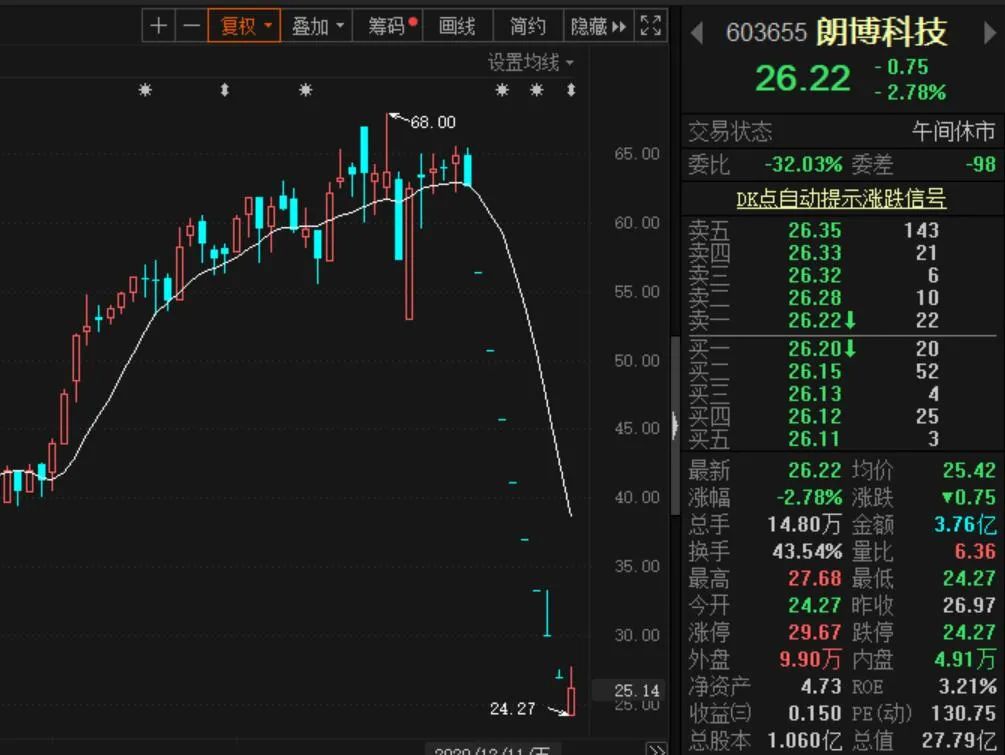
Task: Open the 画线 drawing tool
Action: pos(457,26)
